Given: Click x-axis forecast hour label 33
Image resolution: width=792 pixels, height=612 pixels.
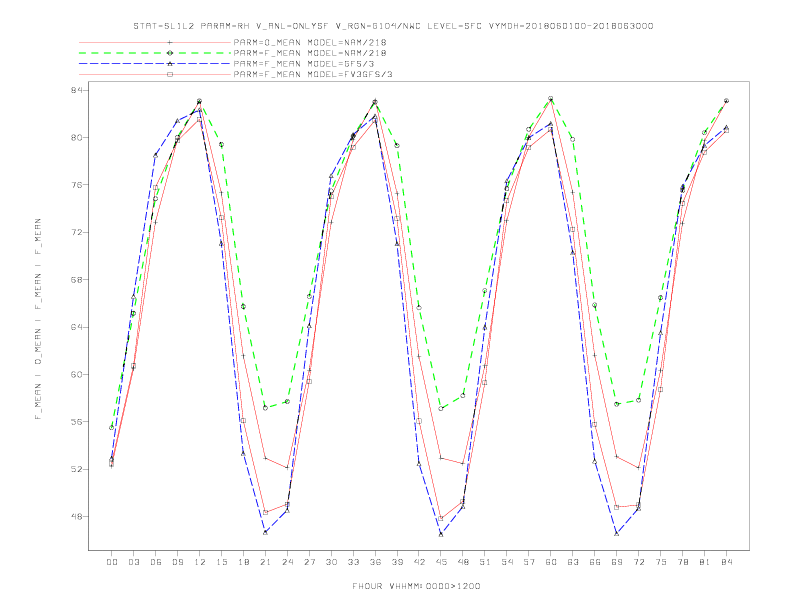Looking at the screenshot, I should click(353, 562).
